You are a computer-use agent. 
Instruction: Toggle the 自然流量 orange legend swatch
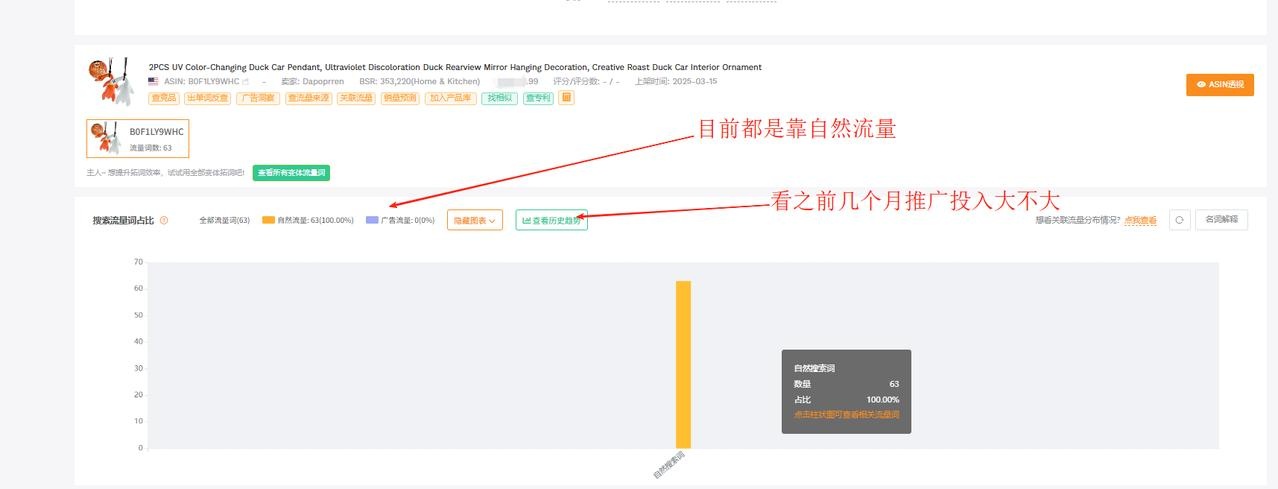(x=268, y=220)
